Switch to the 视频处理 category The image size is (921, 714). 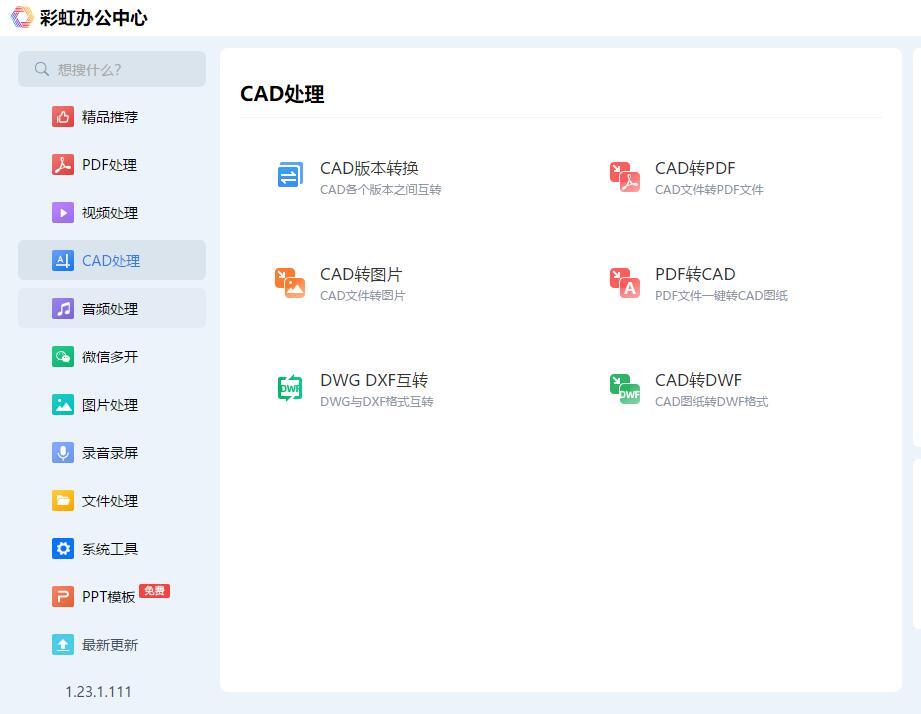pyautogui.click(x=110, y=213)
